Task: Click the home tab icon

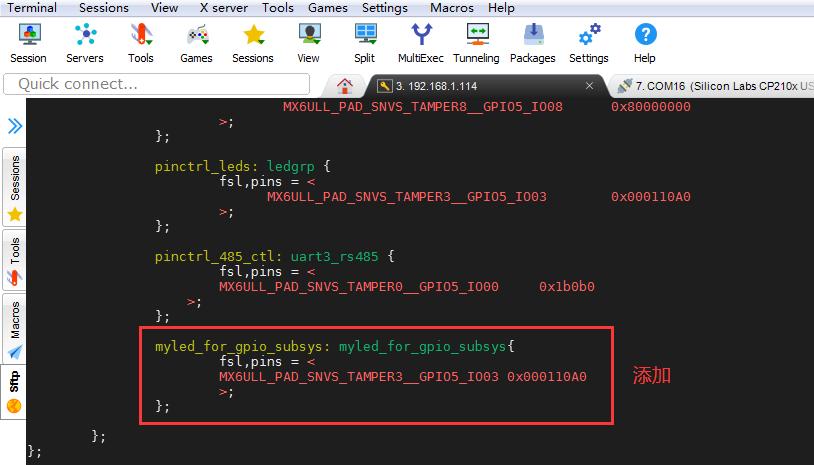Action: (345, 86)
